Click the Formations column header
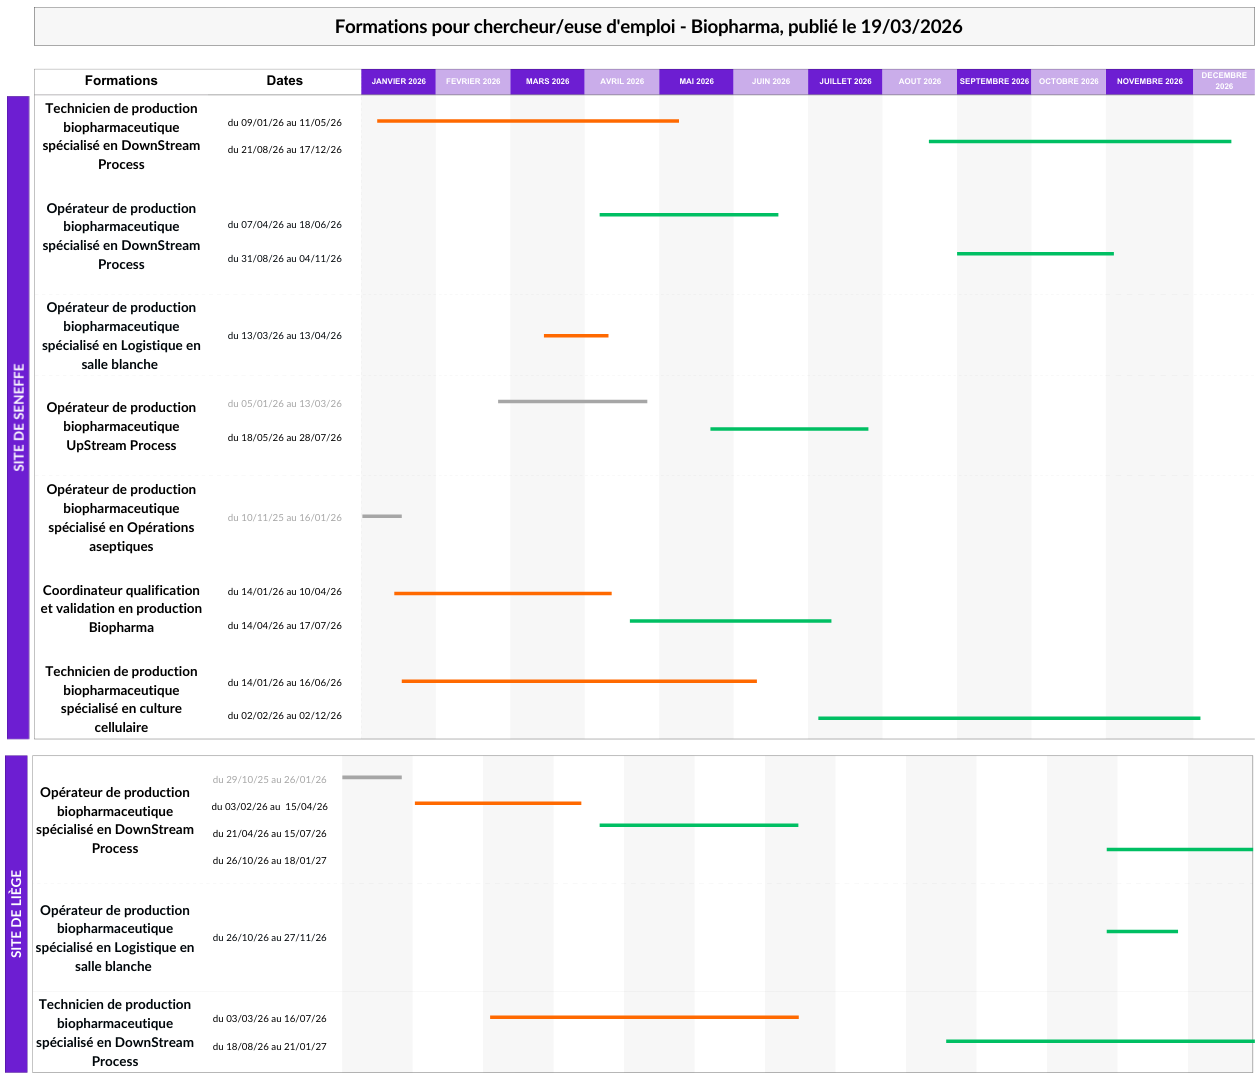Image resolution: width=1260 pixels, height=1080 pixels. pyautogui.click(x=121, y=81)
